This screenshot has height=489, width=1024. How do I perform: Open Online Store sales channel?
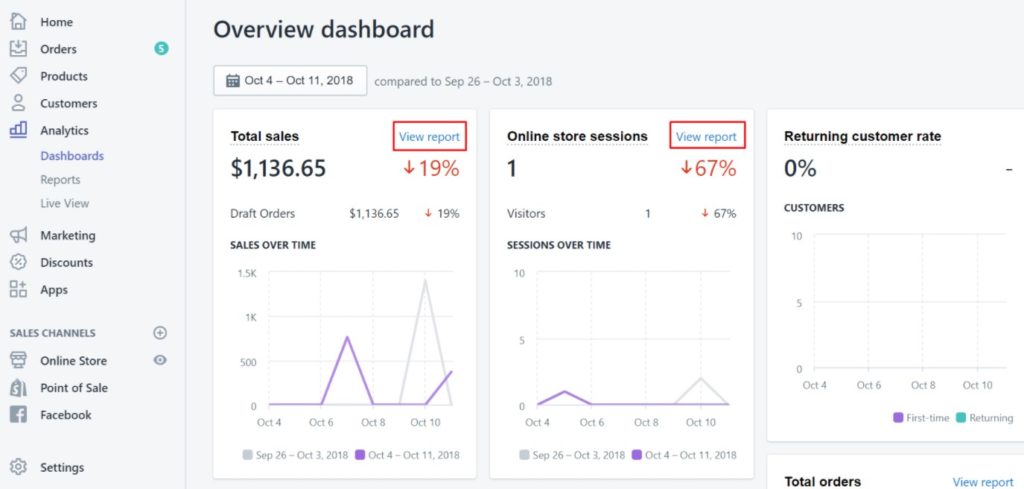click(73, 360)
